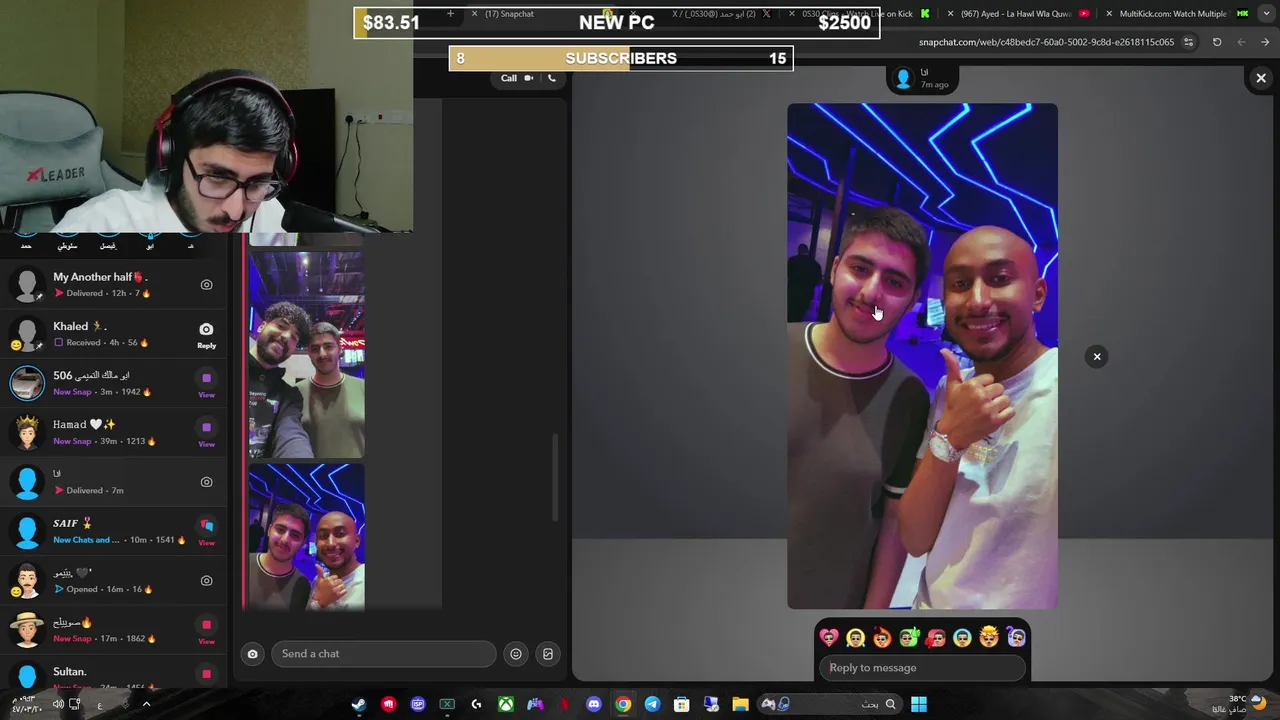The height and width of the screenshot is (720, 1280).
Task: React with the fourth Bitmoji reaction
Action: point(909,637)
